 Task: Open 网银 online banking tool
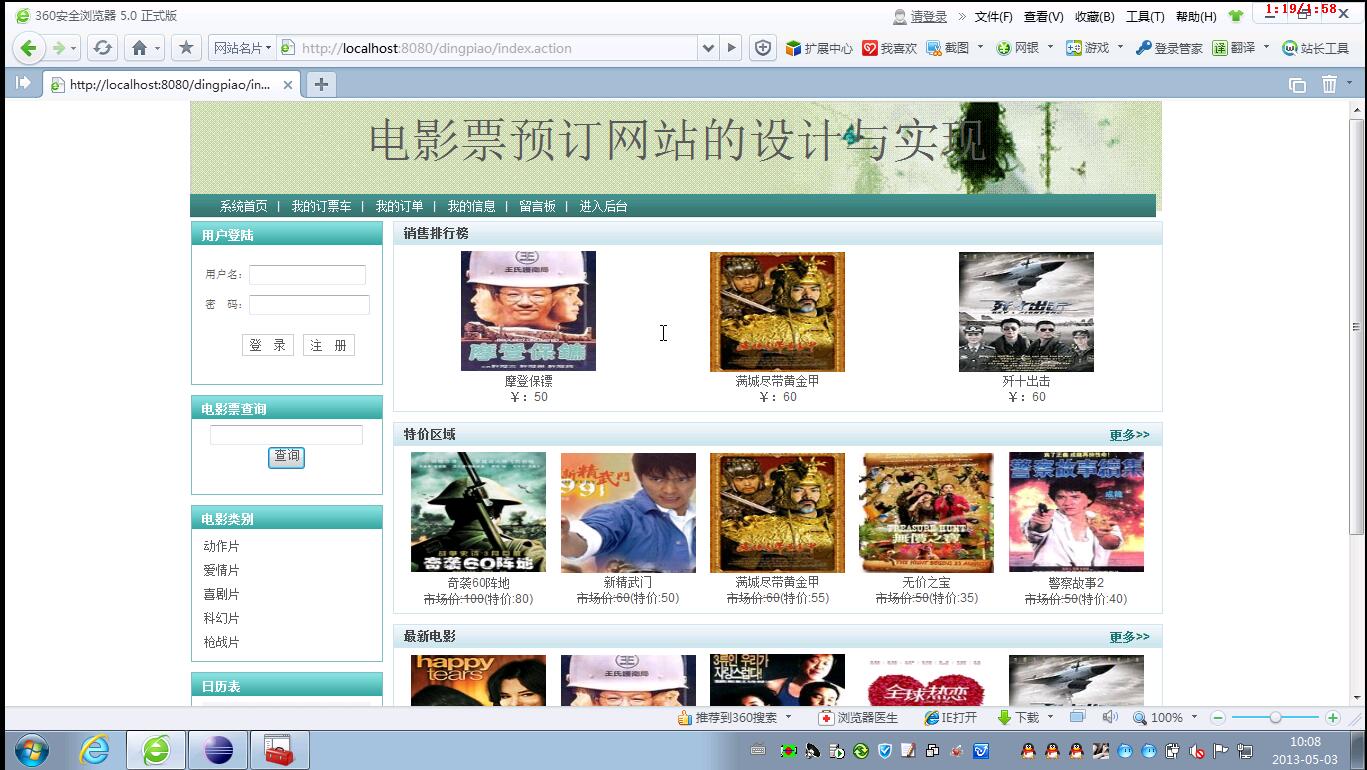[1018, 48]
